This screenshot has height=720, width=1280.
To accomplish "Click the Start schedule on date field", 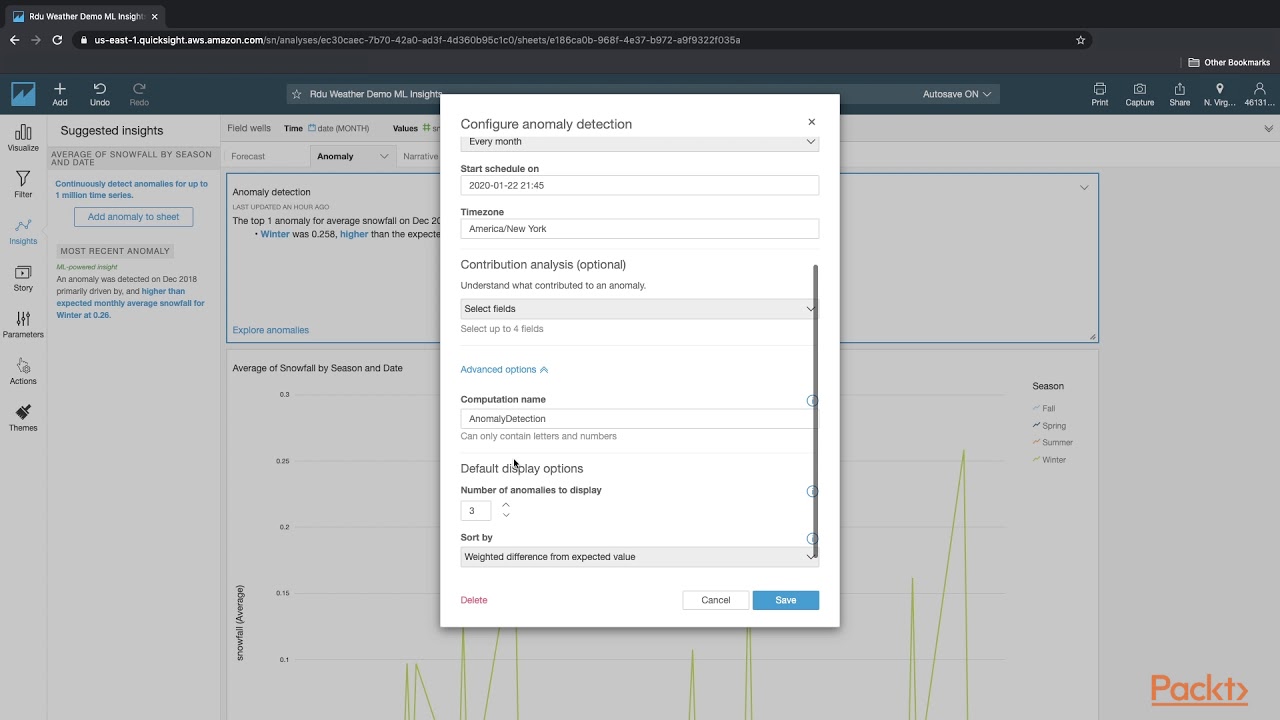I will pyautogui.click(x=640, y=185).
